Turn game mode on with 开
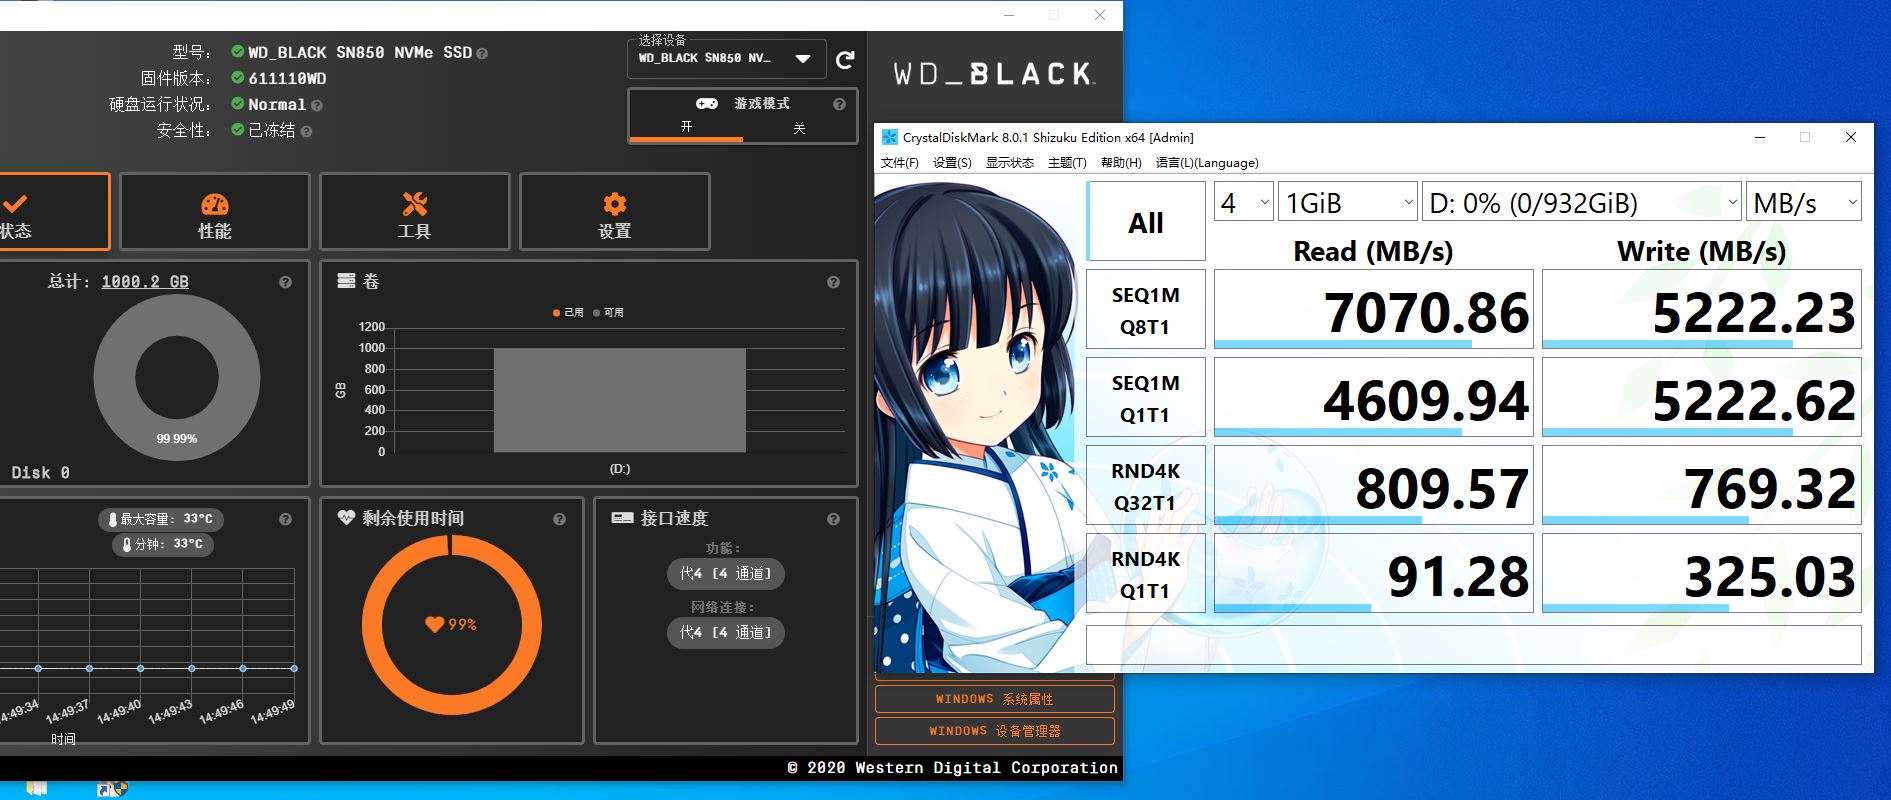Screen dimensions: 1891x800 [x=686, y=128]
